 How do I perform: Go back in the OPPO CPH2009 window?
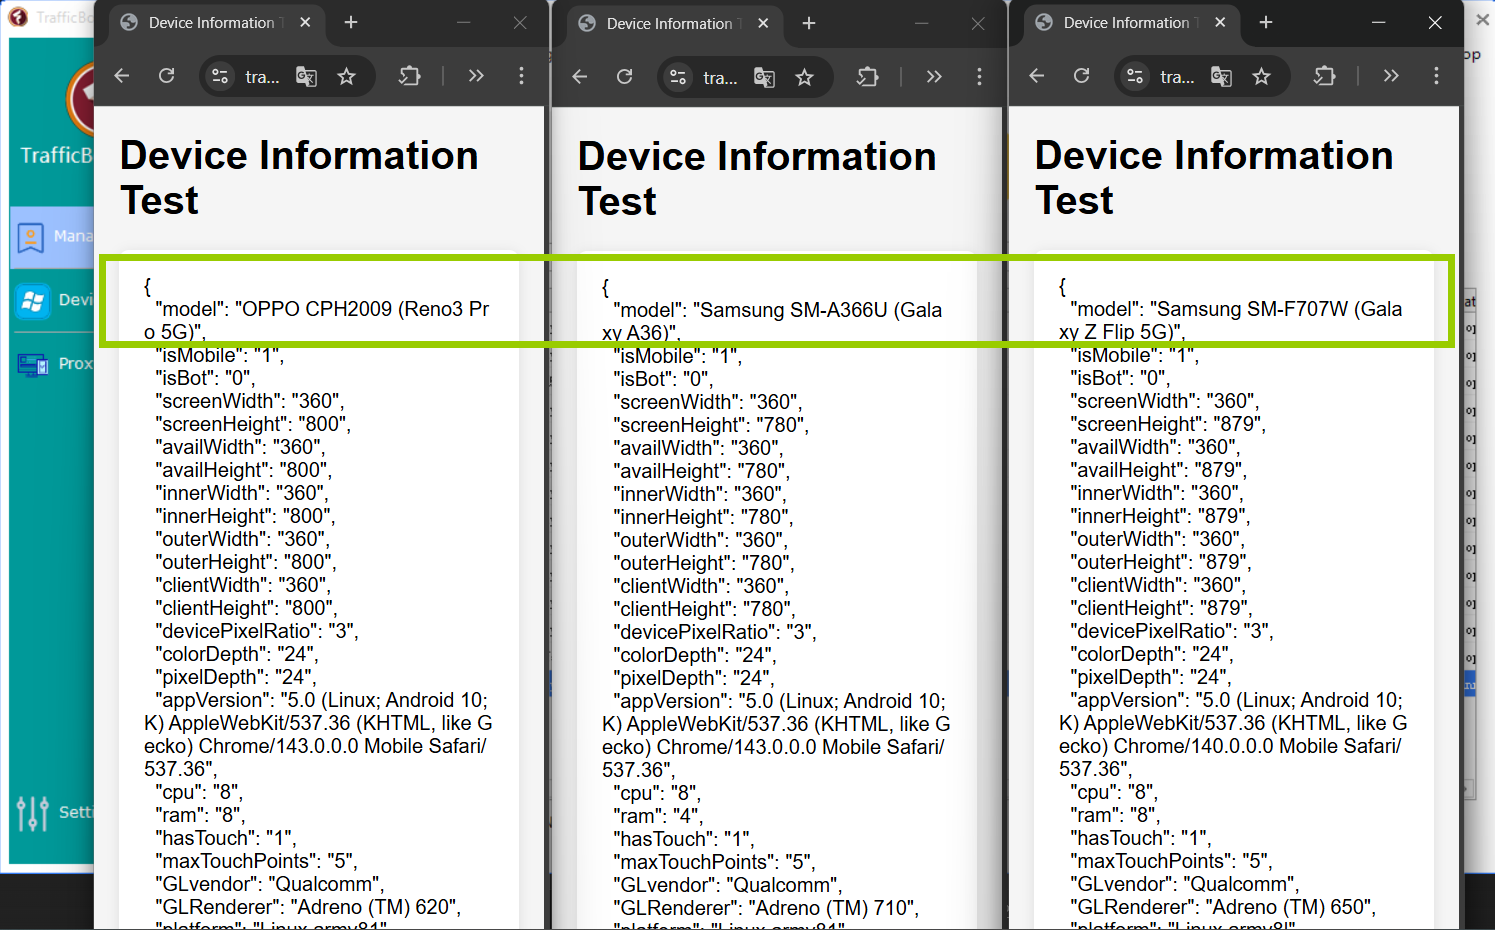[x=122, y=76]
